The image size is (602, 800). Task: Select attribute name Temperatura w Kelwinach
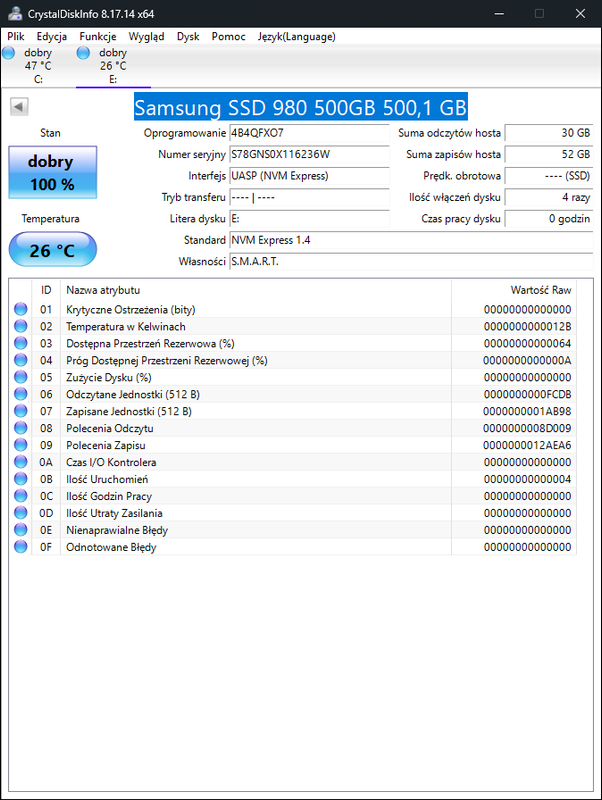[126, 327]
